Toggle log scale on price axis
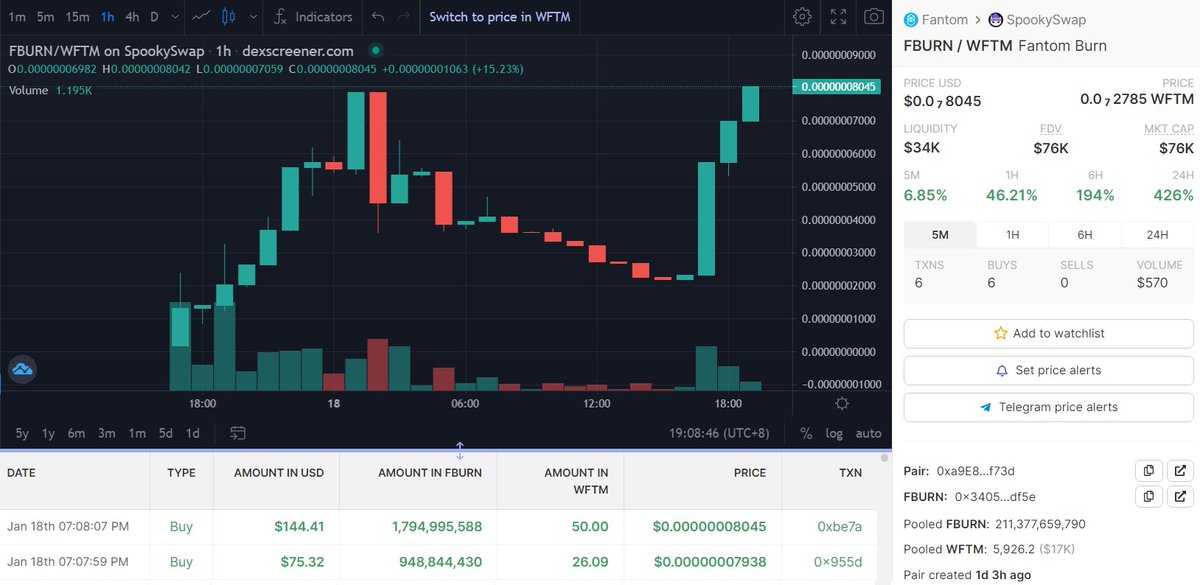This screenshot has height=585, width=1200. point(834,433)
